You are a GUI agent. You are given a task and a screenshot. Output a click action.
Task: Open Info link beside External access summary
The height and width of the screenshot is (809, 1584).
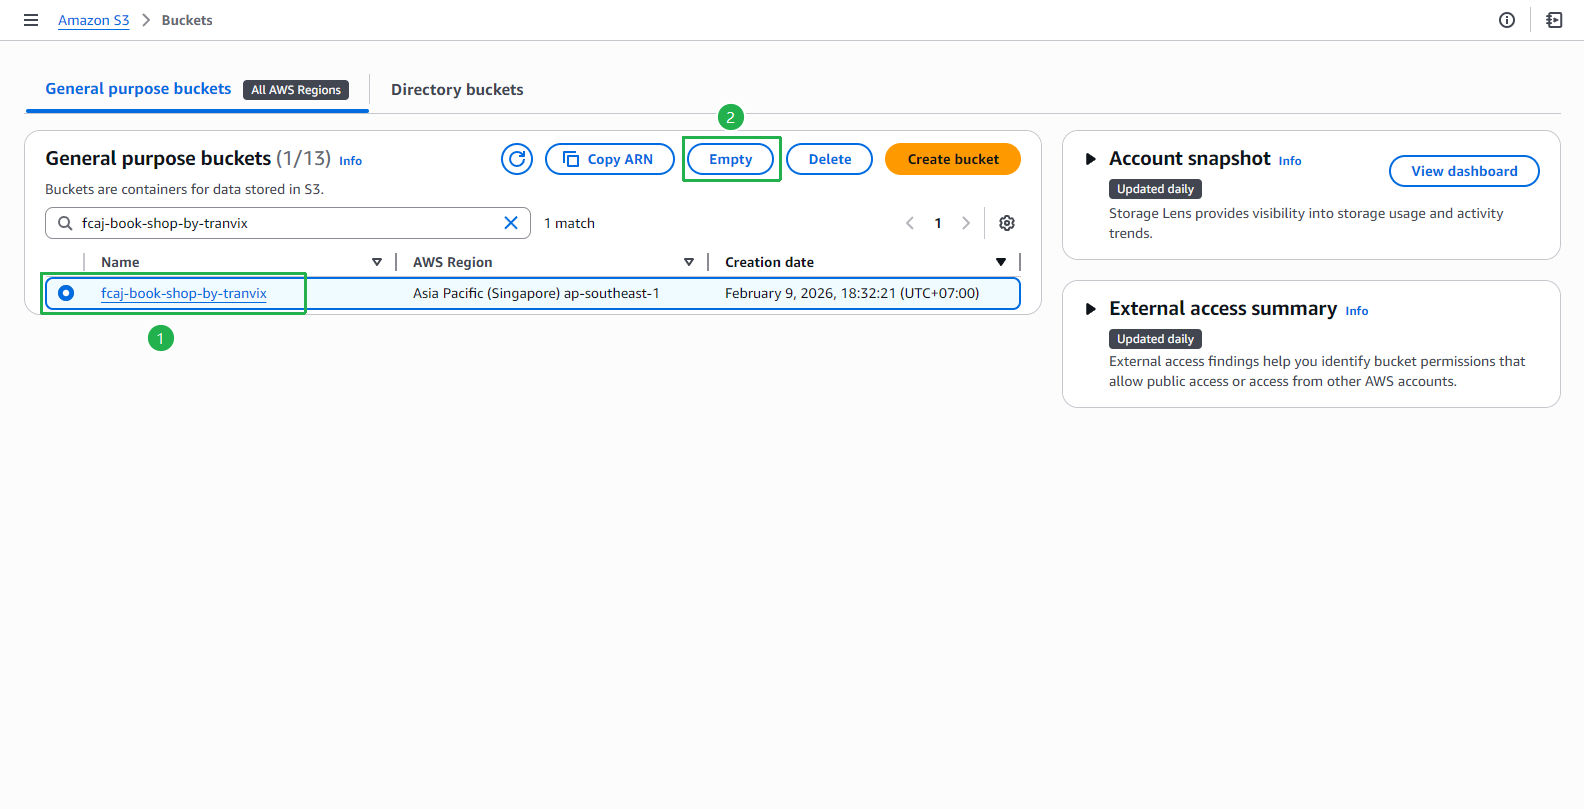point(1357,311)
